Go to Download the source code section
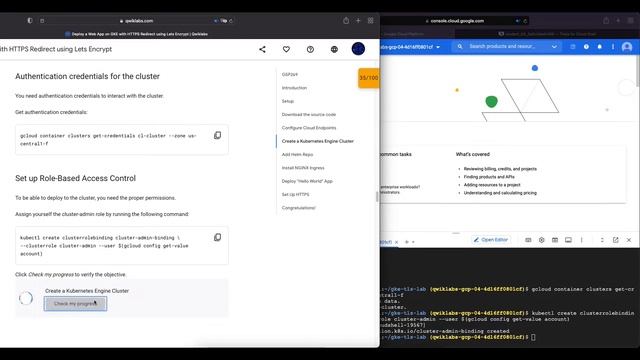The image size is (640, 360). coord(309,114)
